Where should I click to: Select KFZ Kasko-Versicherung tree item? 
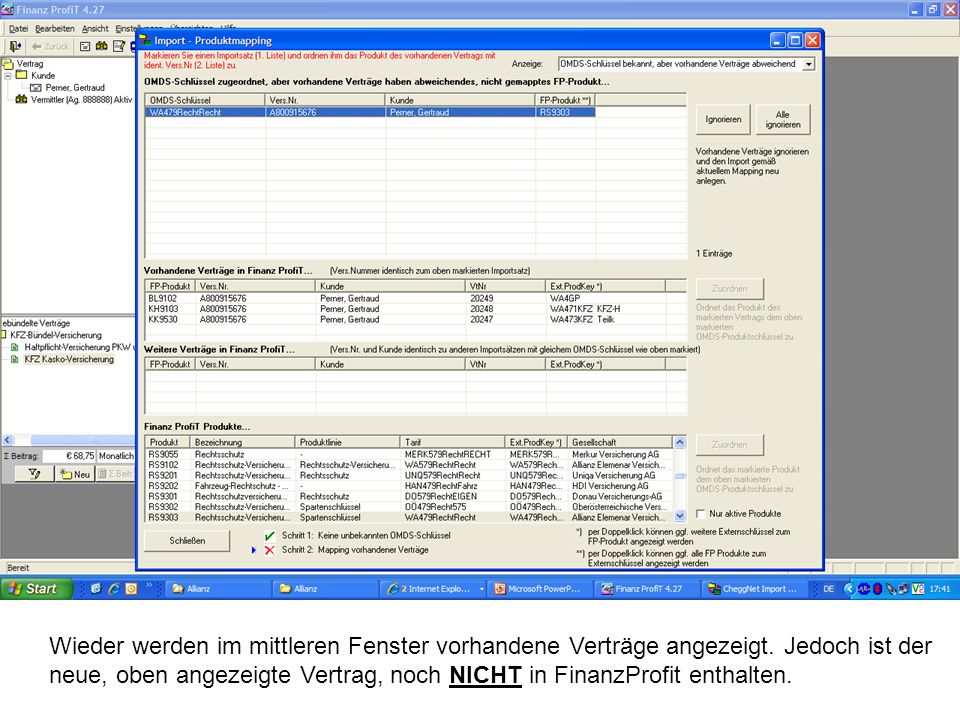(x=69, y=359)
